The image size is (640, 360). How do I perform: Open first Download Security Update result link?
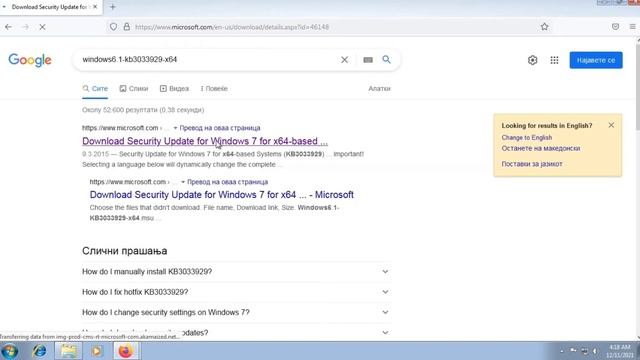tap(205, 141)
